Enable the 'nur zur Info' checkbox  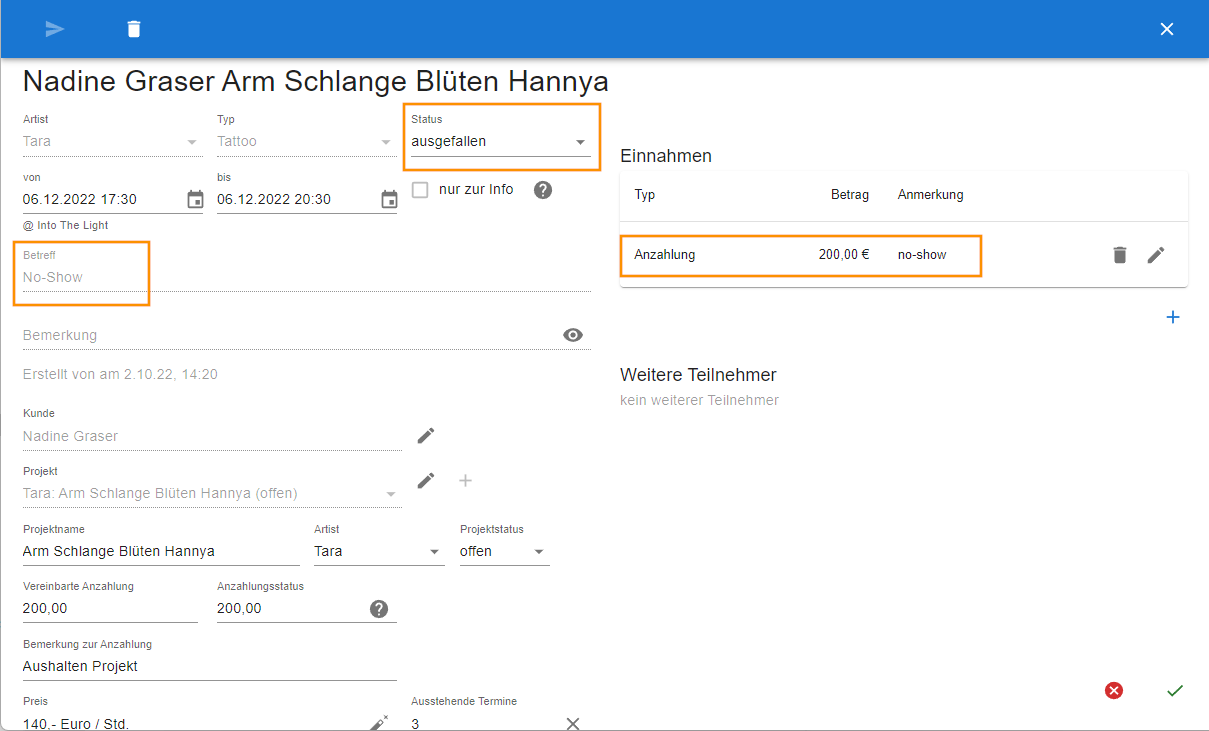420,190
